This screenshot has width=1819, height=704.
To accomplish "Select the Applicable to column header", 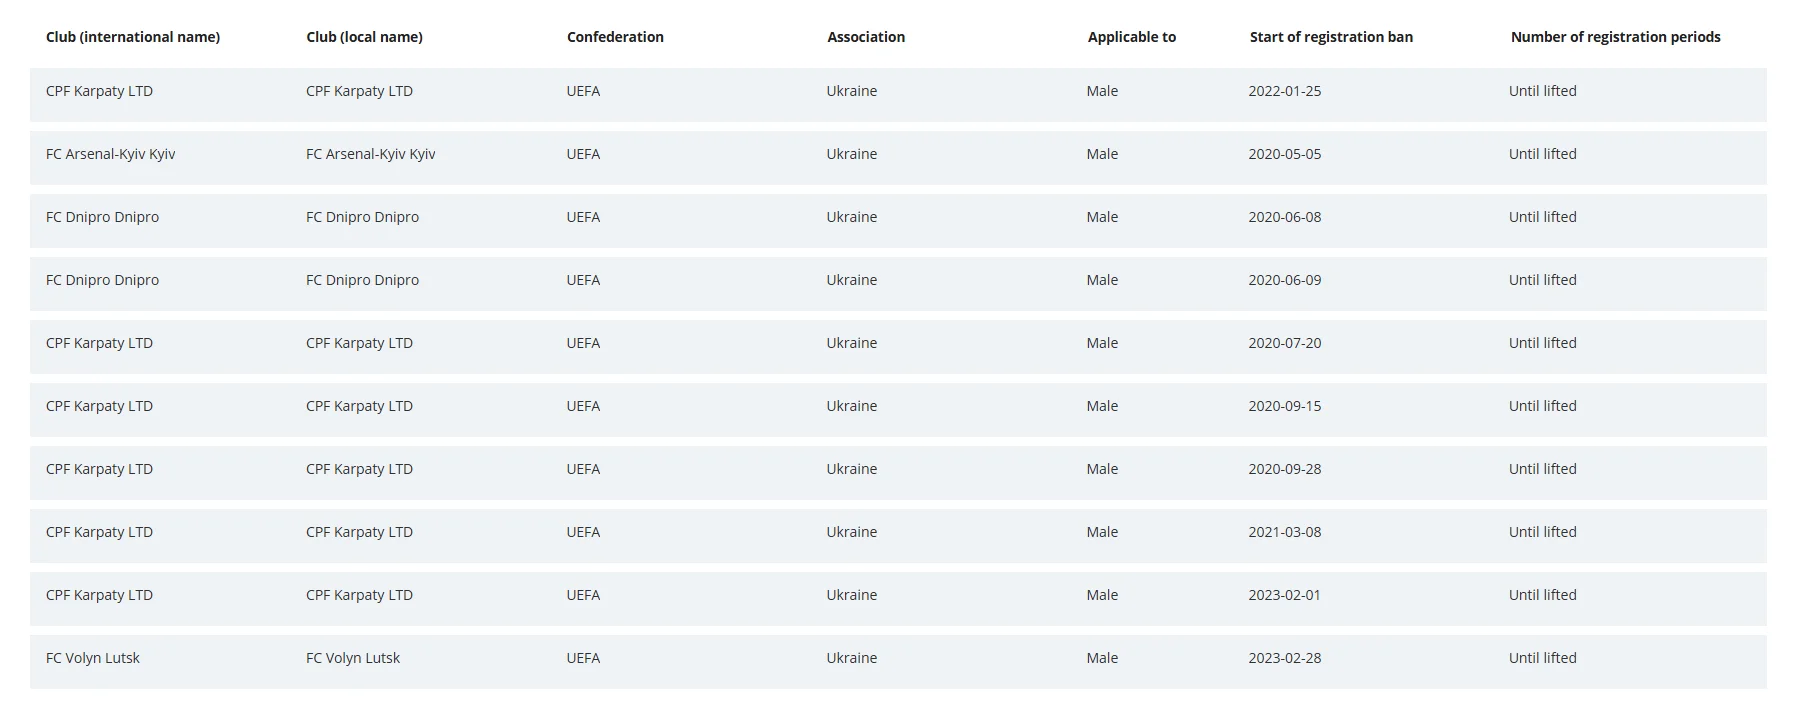I will [x=1132, y=37].
